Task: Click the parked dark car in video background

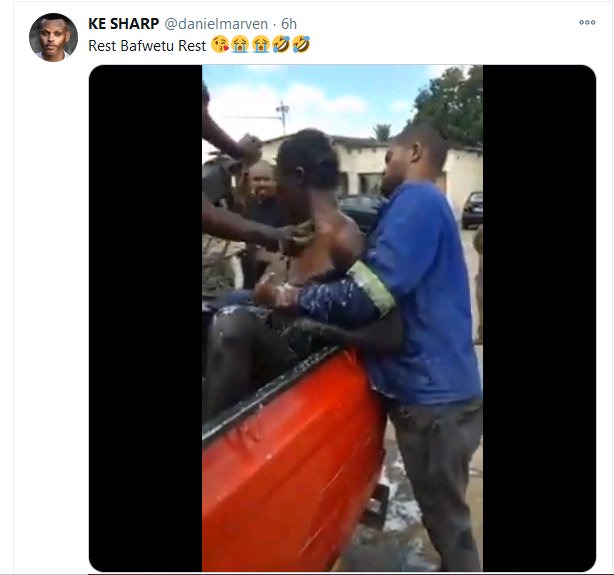Action: (x=473, y=210)
